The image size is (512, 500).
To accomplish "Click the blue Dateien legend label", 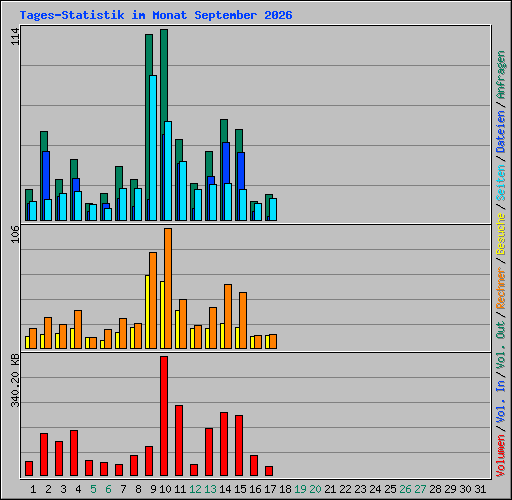I will pyautogui.click(x=500, y=131).
